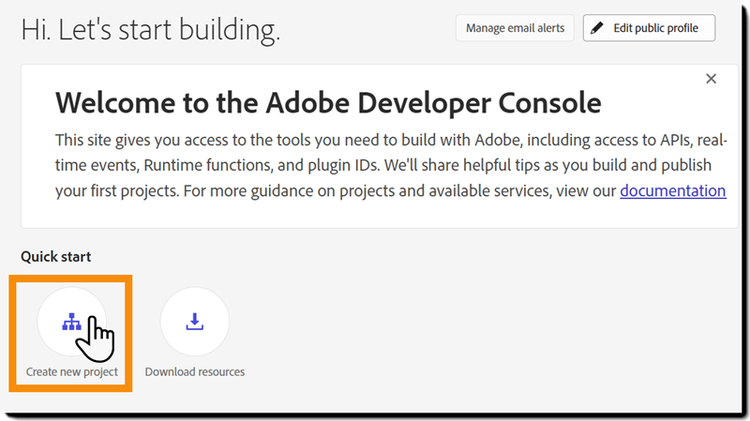Viewport: 750px width, 421px height.
Task: Click the Quick start heading
Action: point(55,256)
